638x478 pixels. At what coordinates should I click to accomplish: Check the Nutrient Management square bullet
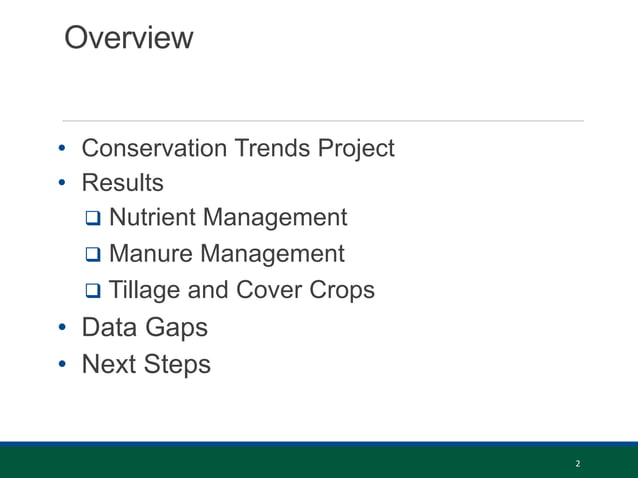coord(93,218)
